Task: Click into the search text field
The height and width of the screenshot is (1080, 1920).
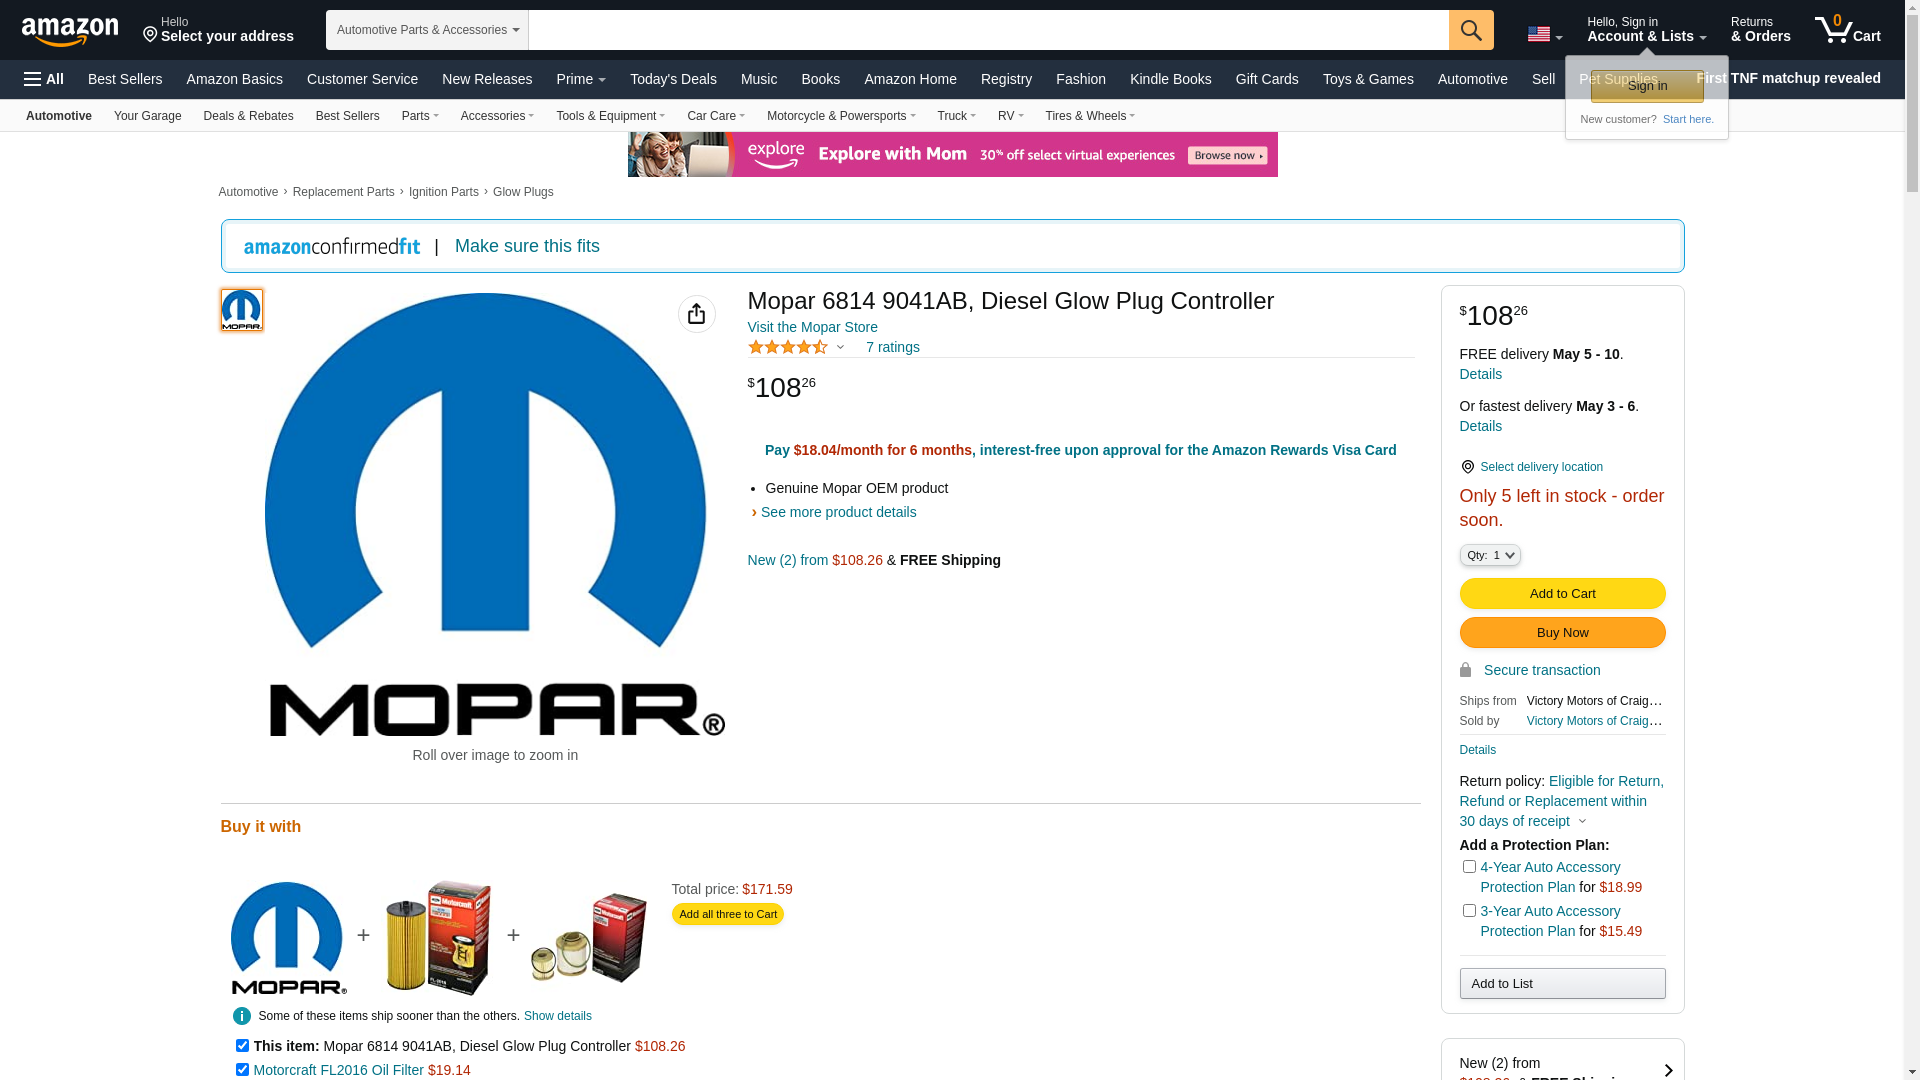Action: (x=987, y=30)
